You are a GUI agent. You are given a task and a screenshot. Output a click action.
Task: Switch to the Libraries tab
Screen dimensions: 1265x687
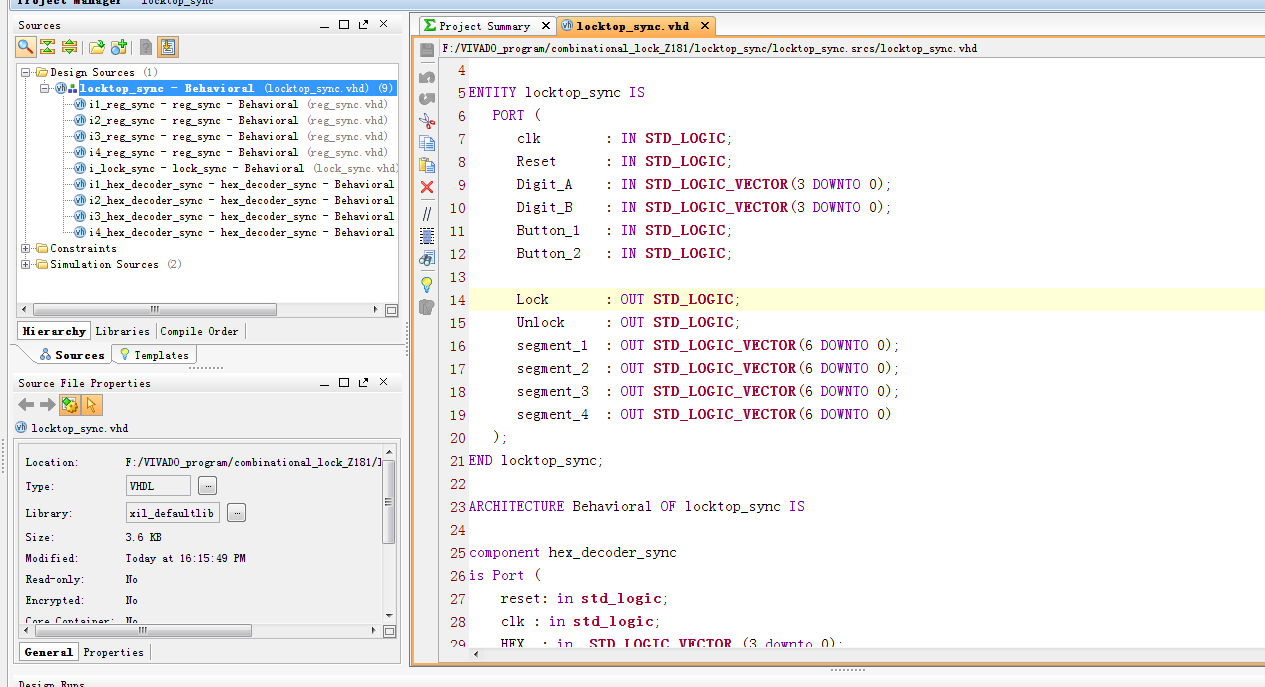[122, 331]
